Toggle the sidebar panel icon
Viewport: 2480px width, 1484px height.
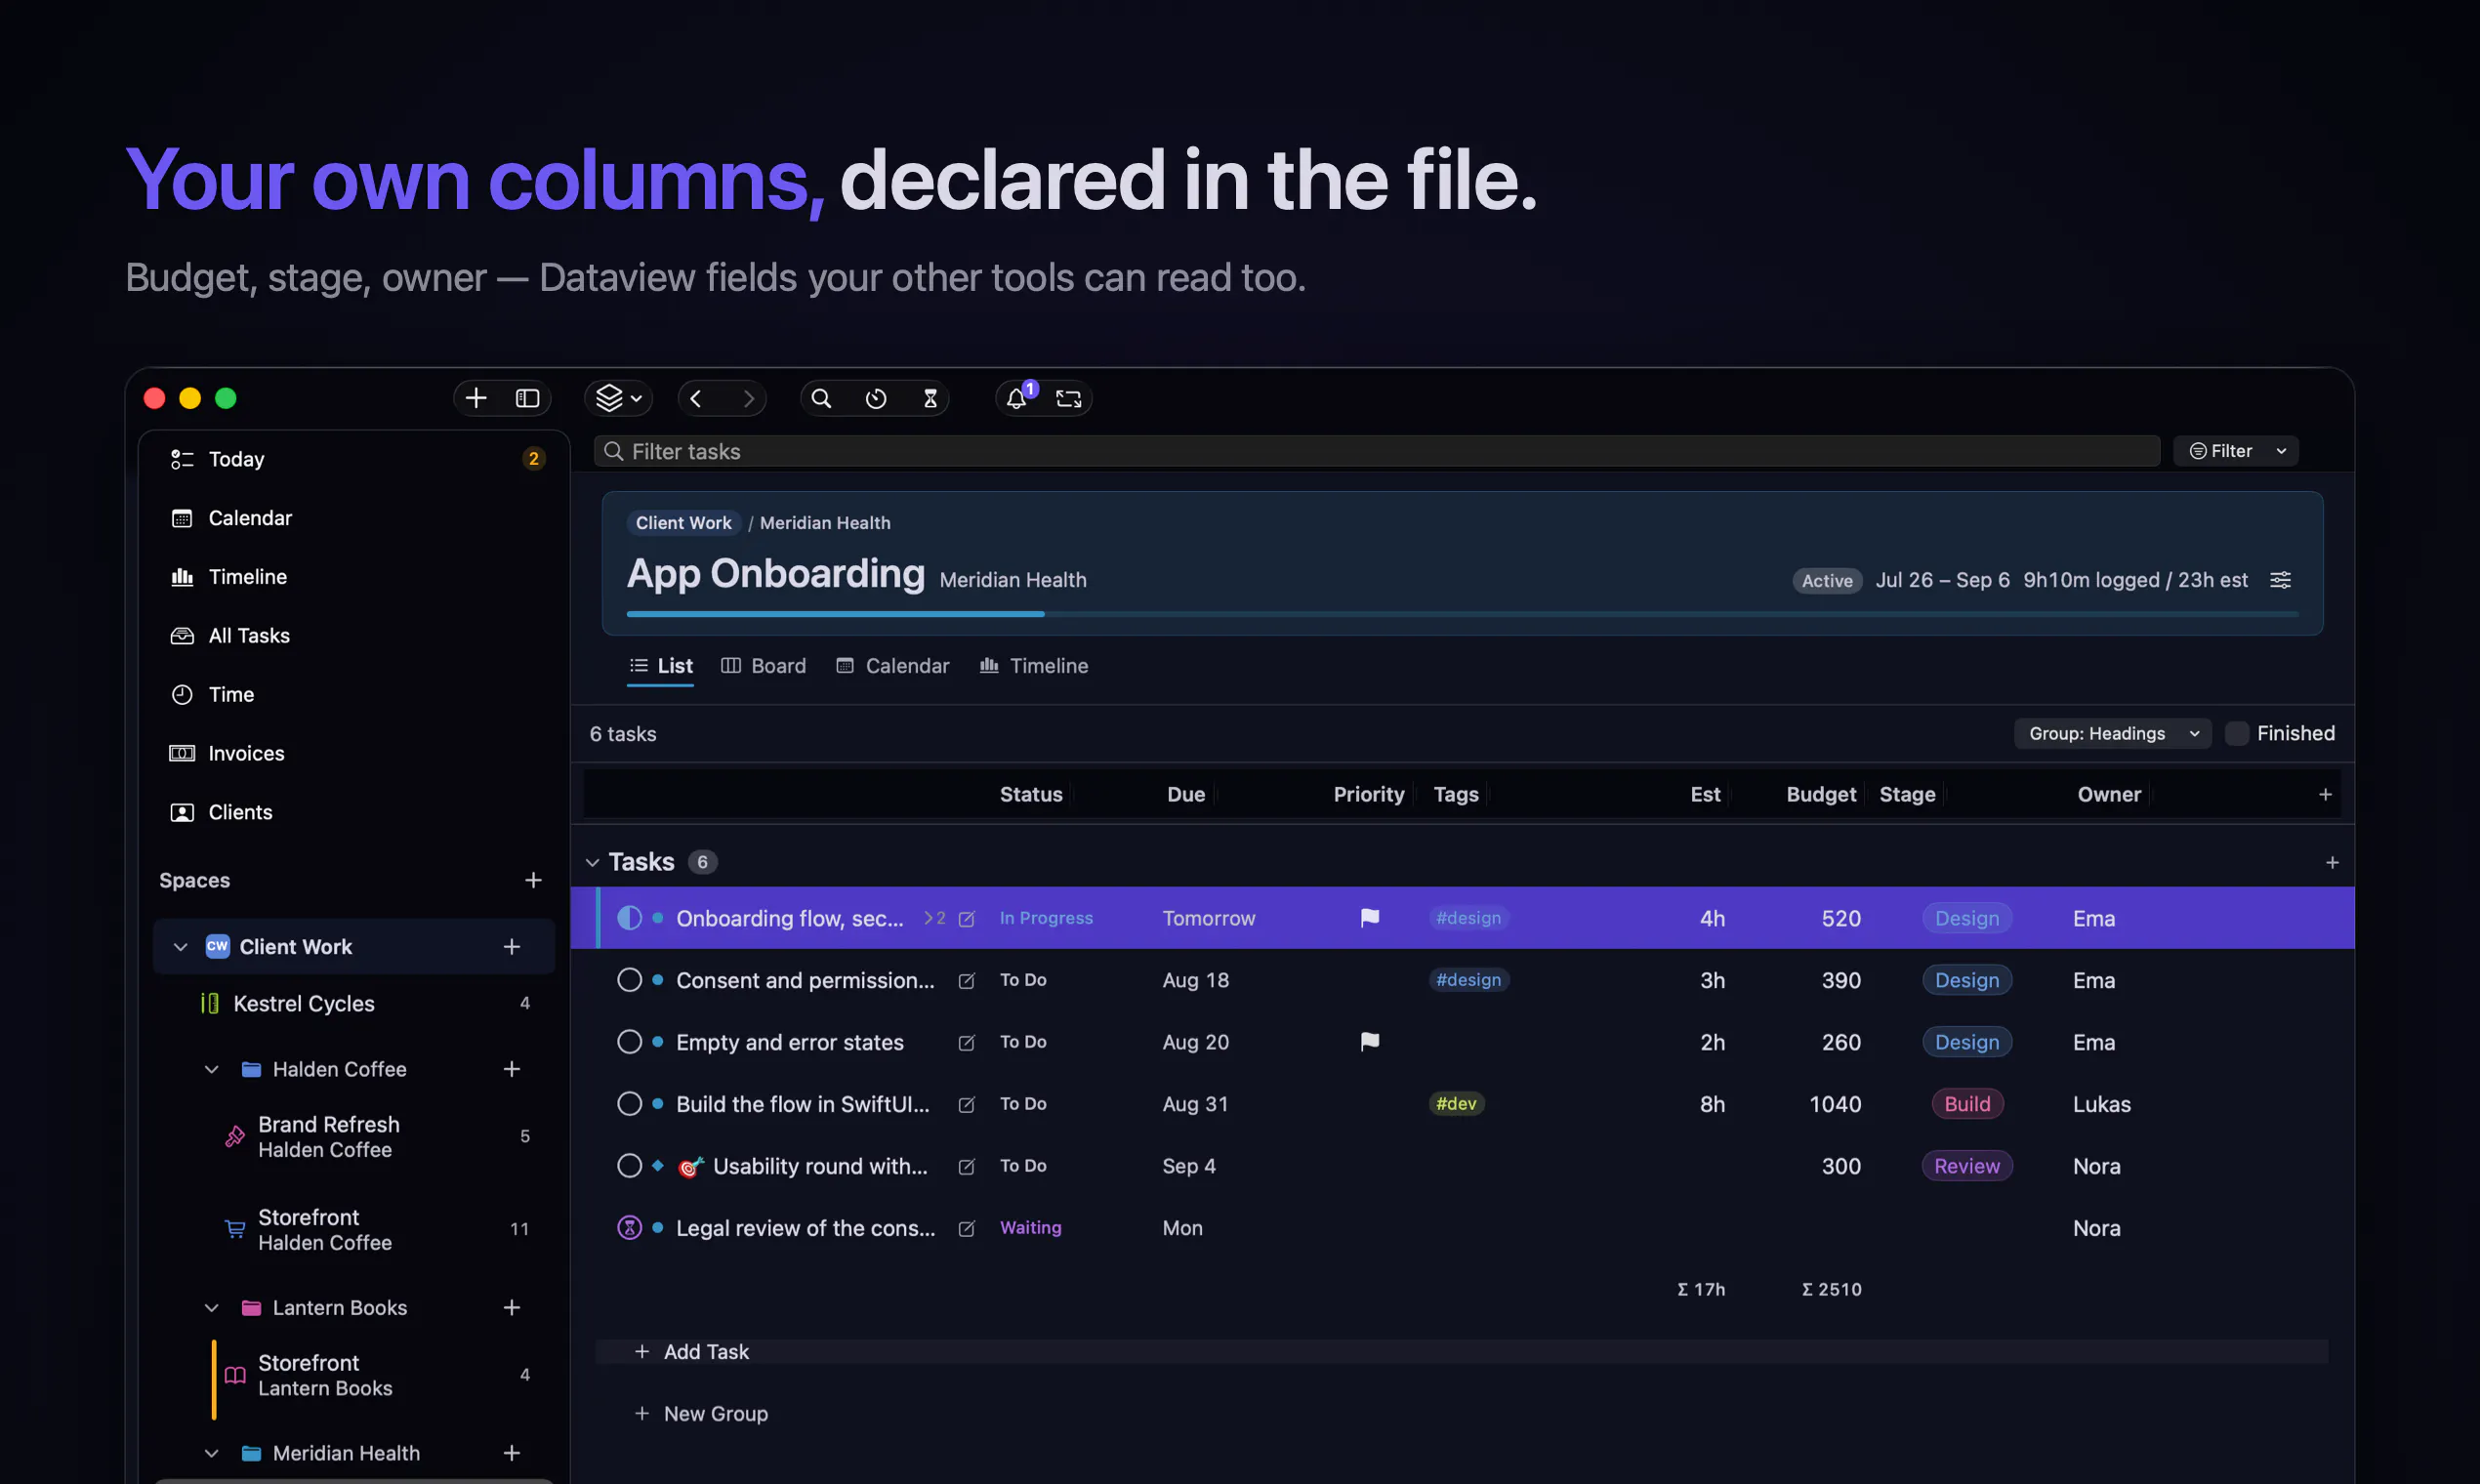[x=527, y=398]
